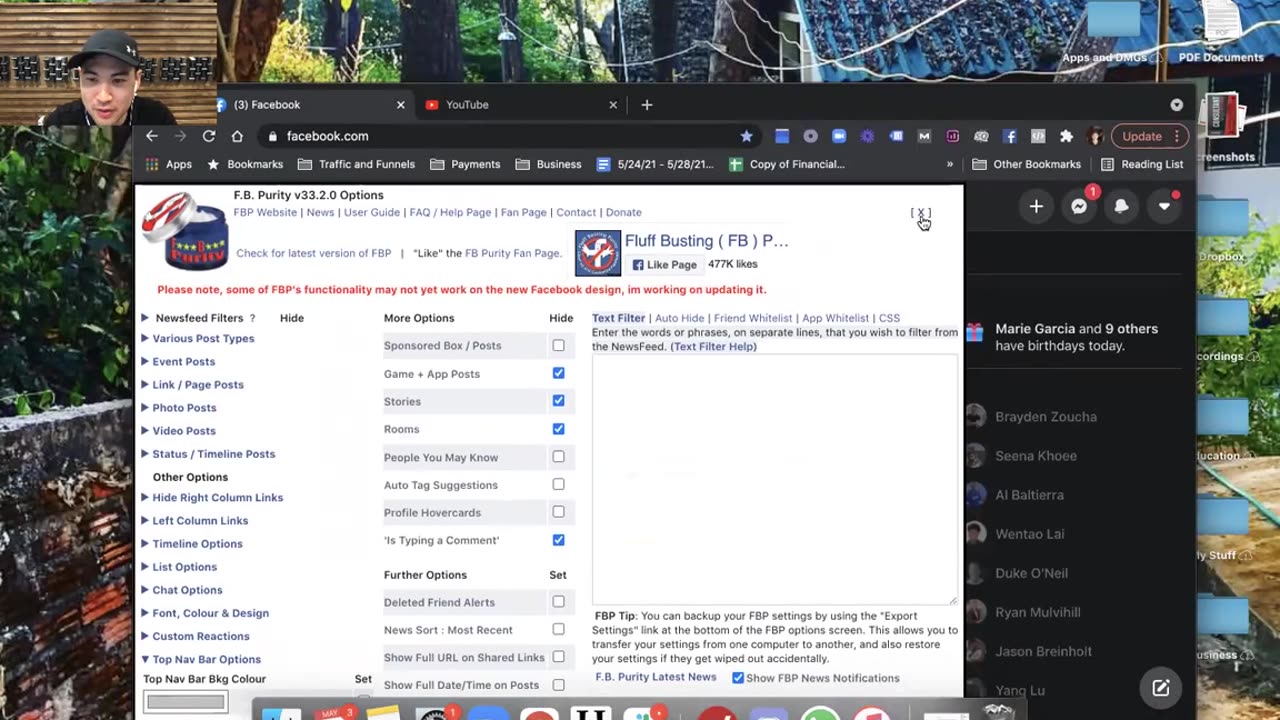Open a new browser tab

(x=646, y=104)
